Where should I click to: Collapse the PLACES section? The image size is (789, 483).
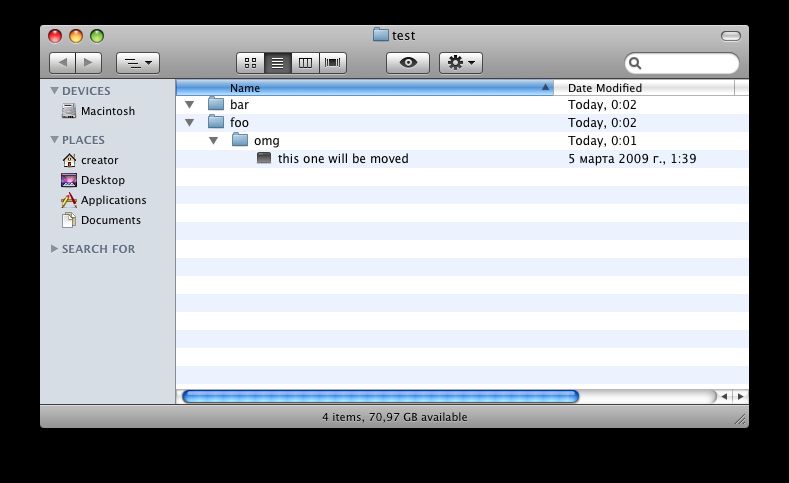54,139
